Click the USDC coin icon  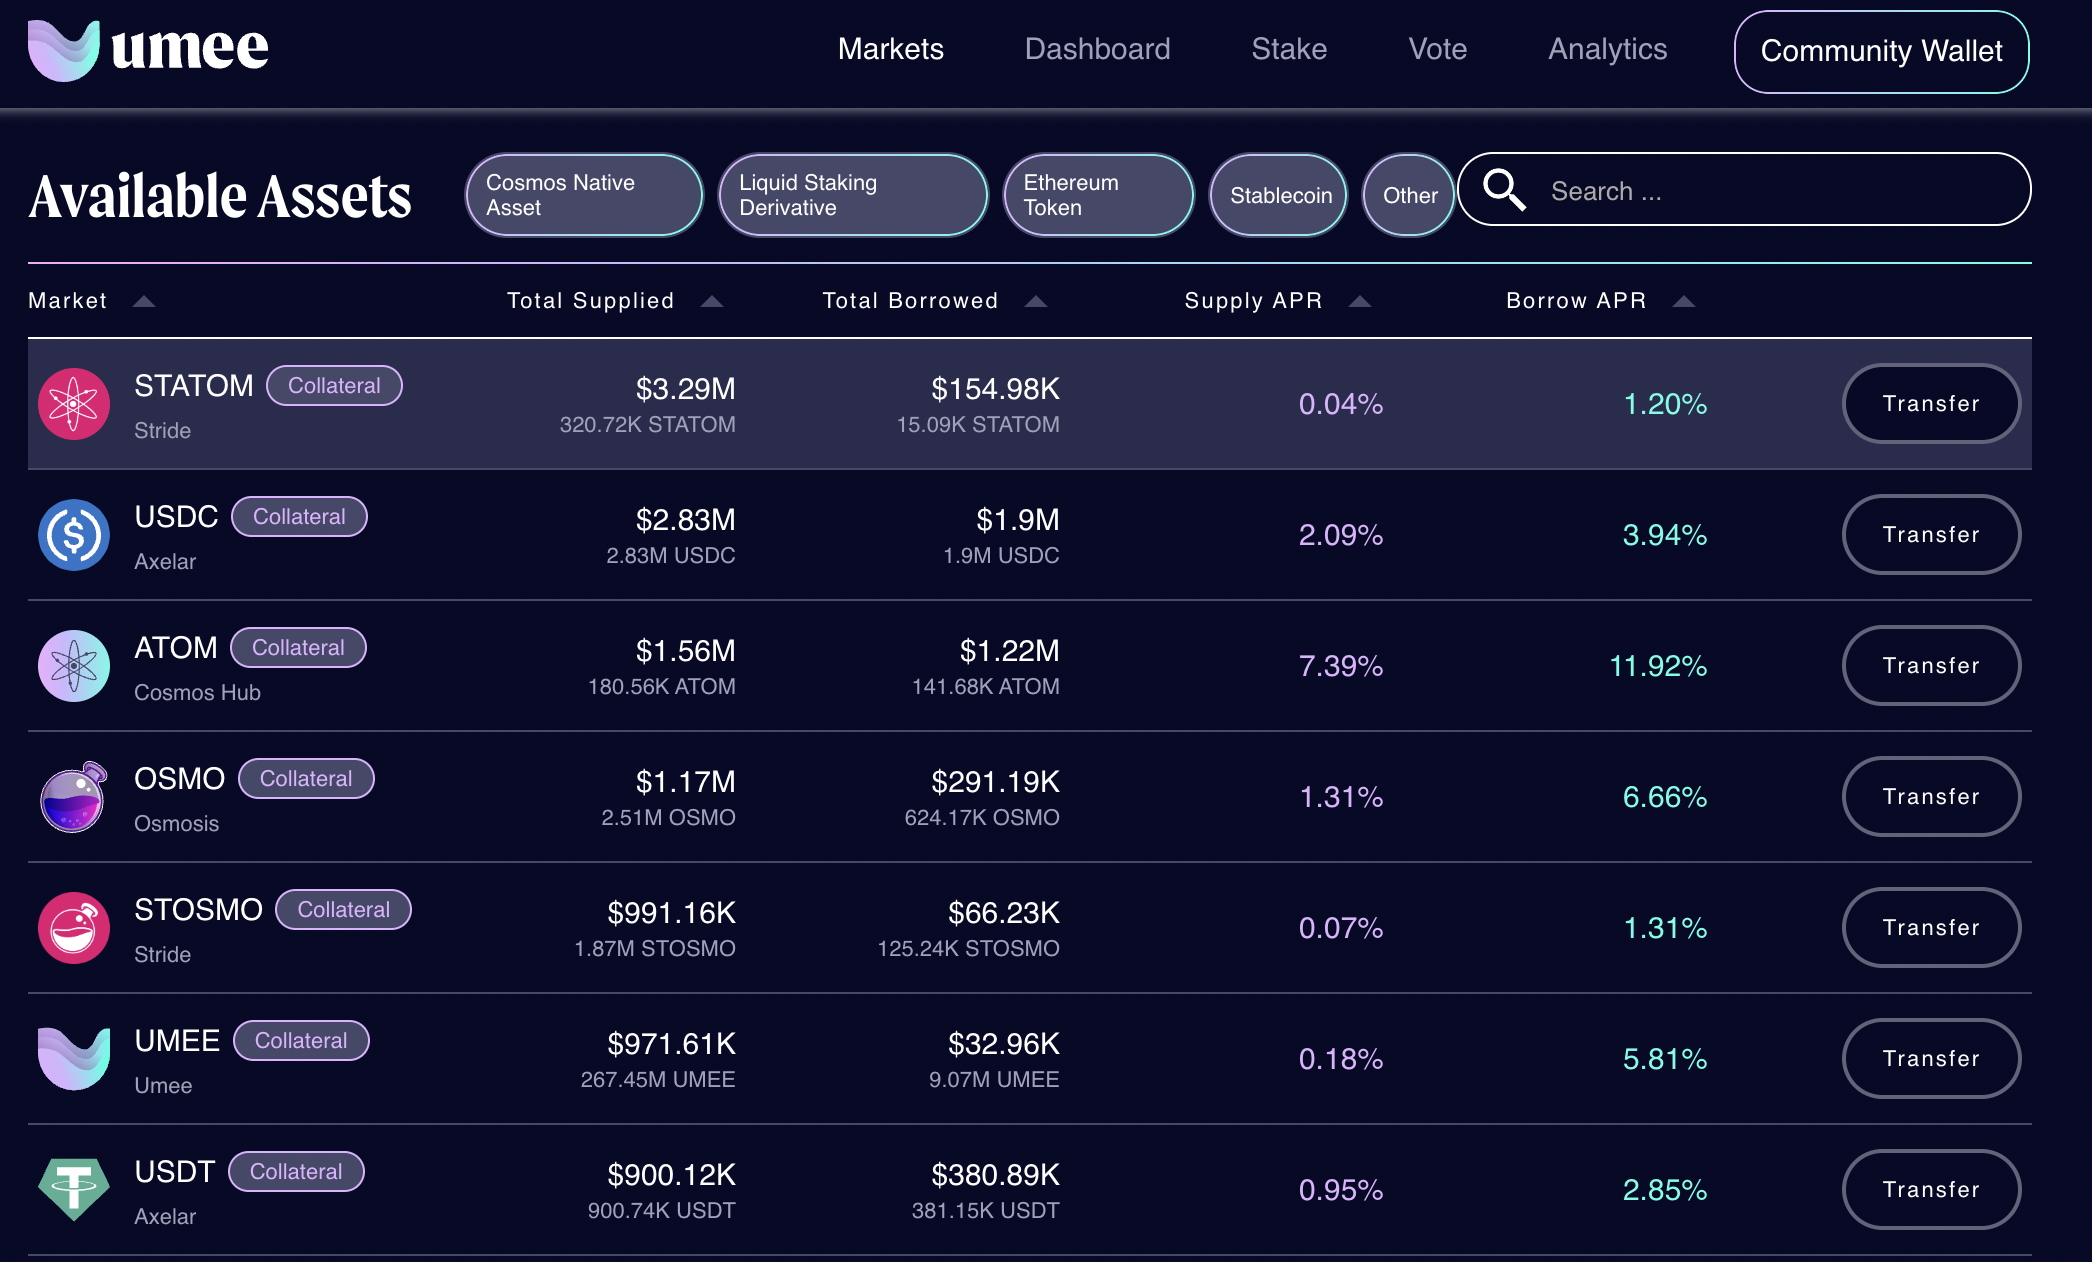[x=74, y=535]
